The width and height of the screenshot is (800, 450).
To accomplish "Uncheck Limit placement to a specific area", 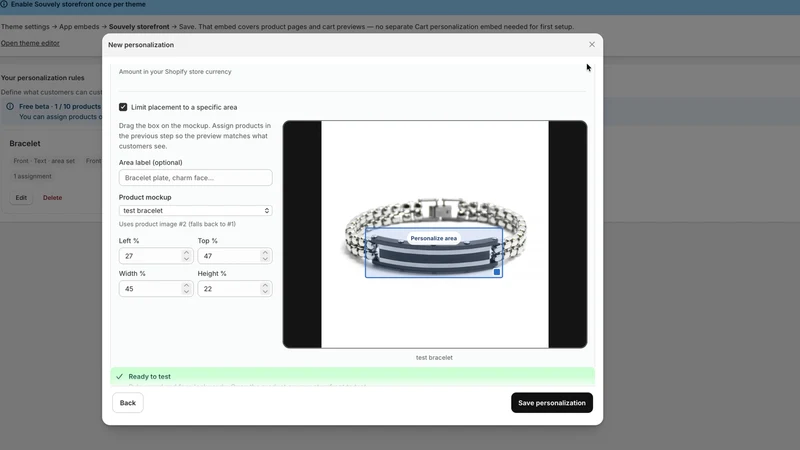I will point(123,107).
